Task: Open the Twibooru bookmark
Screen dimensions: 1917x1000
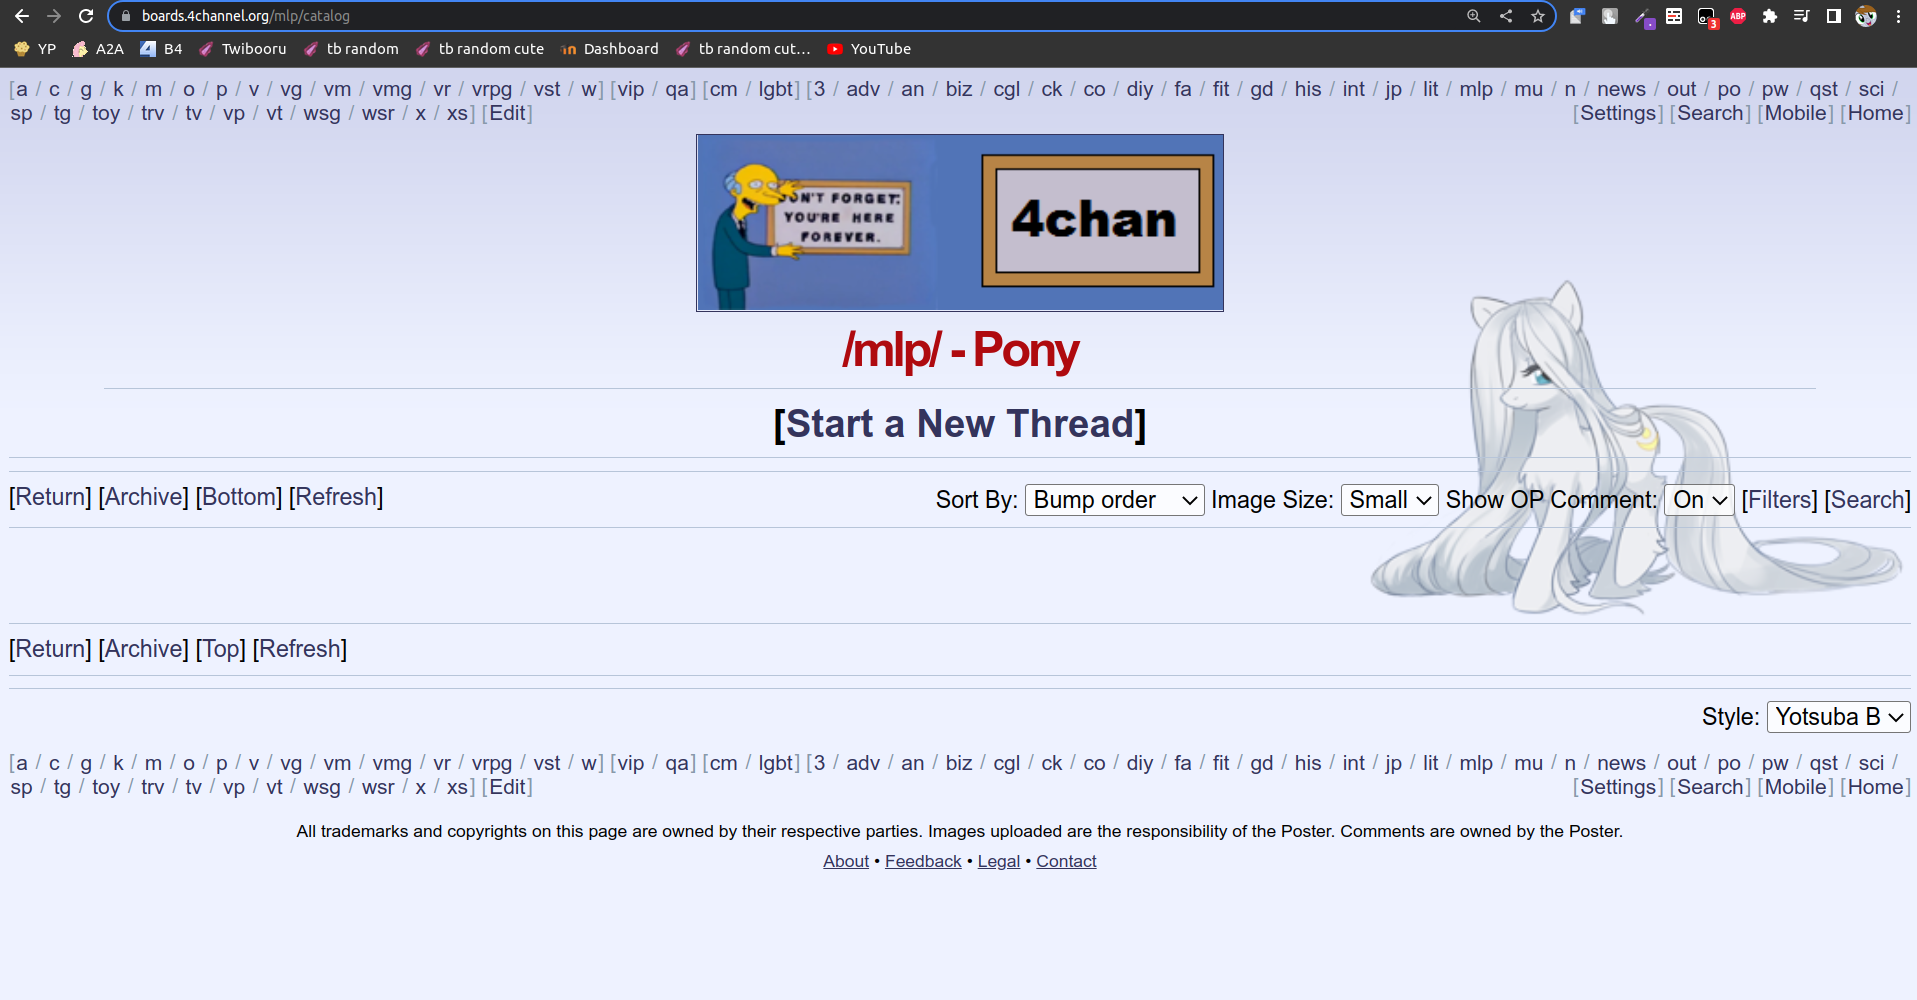Action: (x=243, y=49)
